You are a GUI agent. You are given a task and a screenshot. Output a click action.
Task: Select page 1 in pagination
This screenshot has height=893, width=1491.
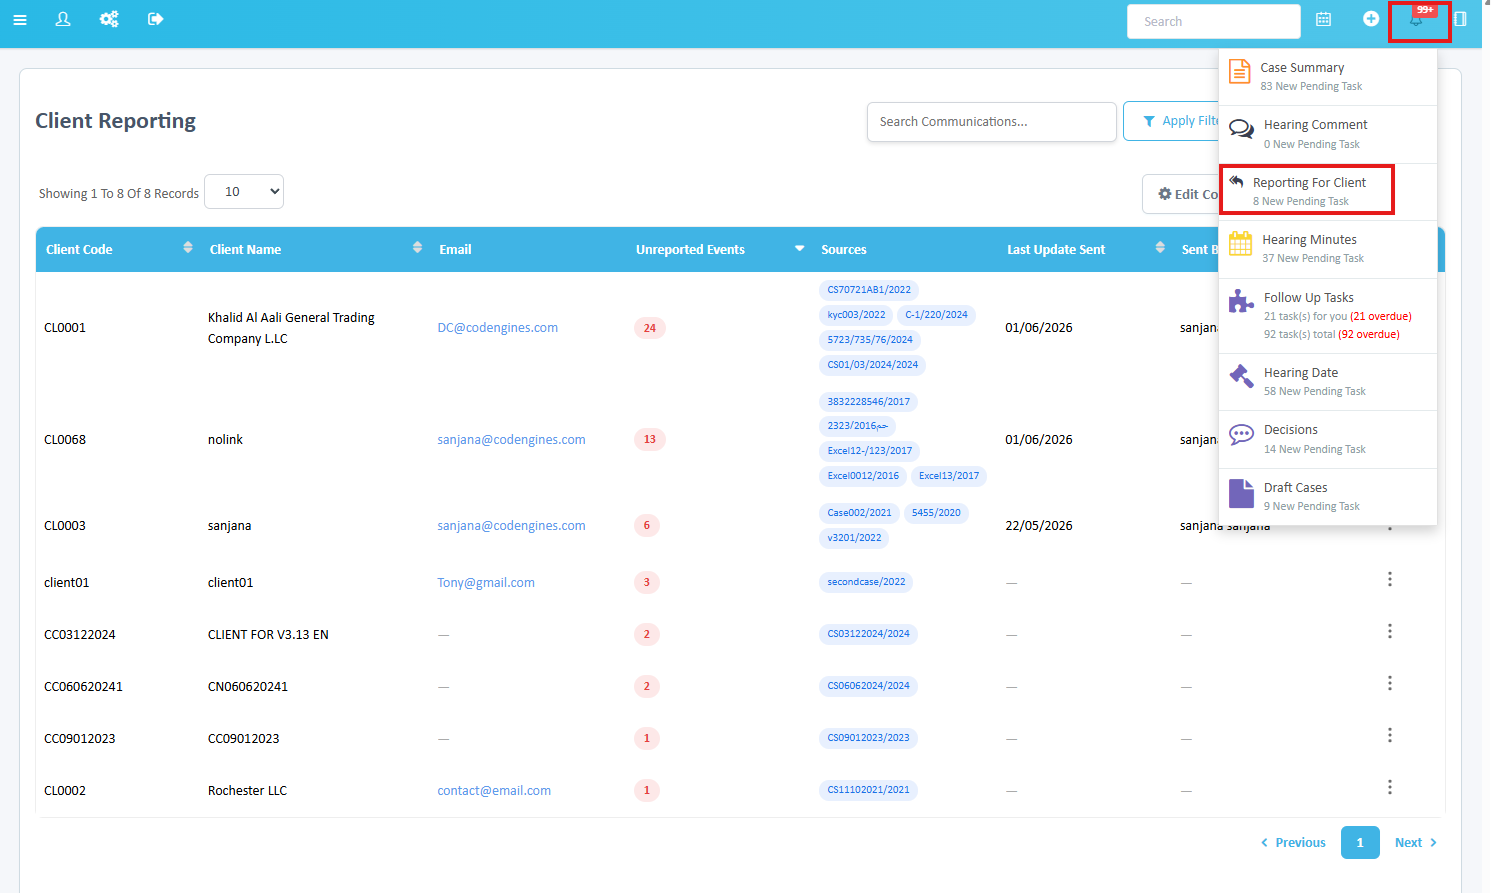[1360, 843]
